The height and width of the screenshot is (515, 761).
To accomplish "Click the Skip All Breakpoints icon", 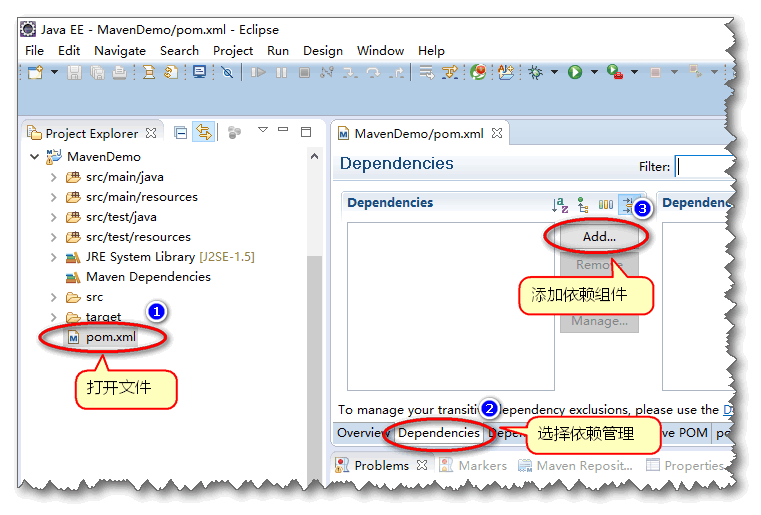I will [227, 73].
